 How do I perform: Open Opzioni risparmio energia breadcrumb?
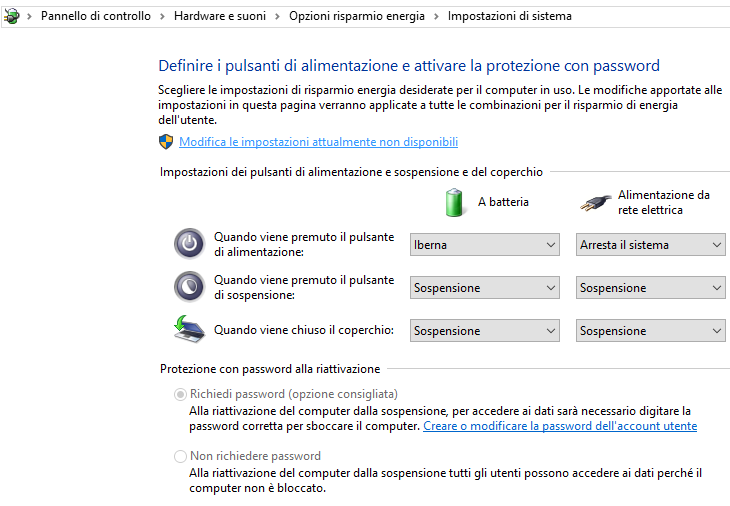357,16
